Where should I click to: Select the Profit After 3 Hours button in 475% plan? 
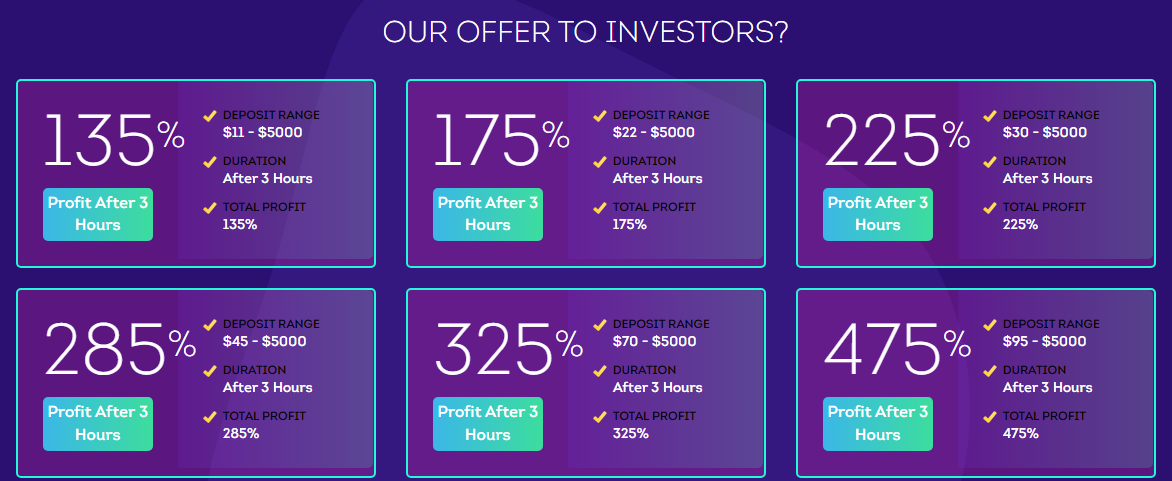click(x=878, y=423)
